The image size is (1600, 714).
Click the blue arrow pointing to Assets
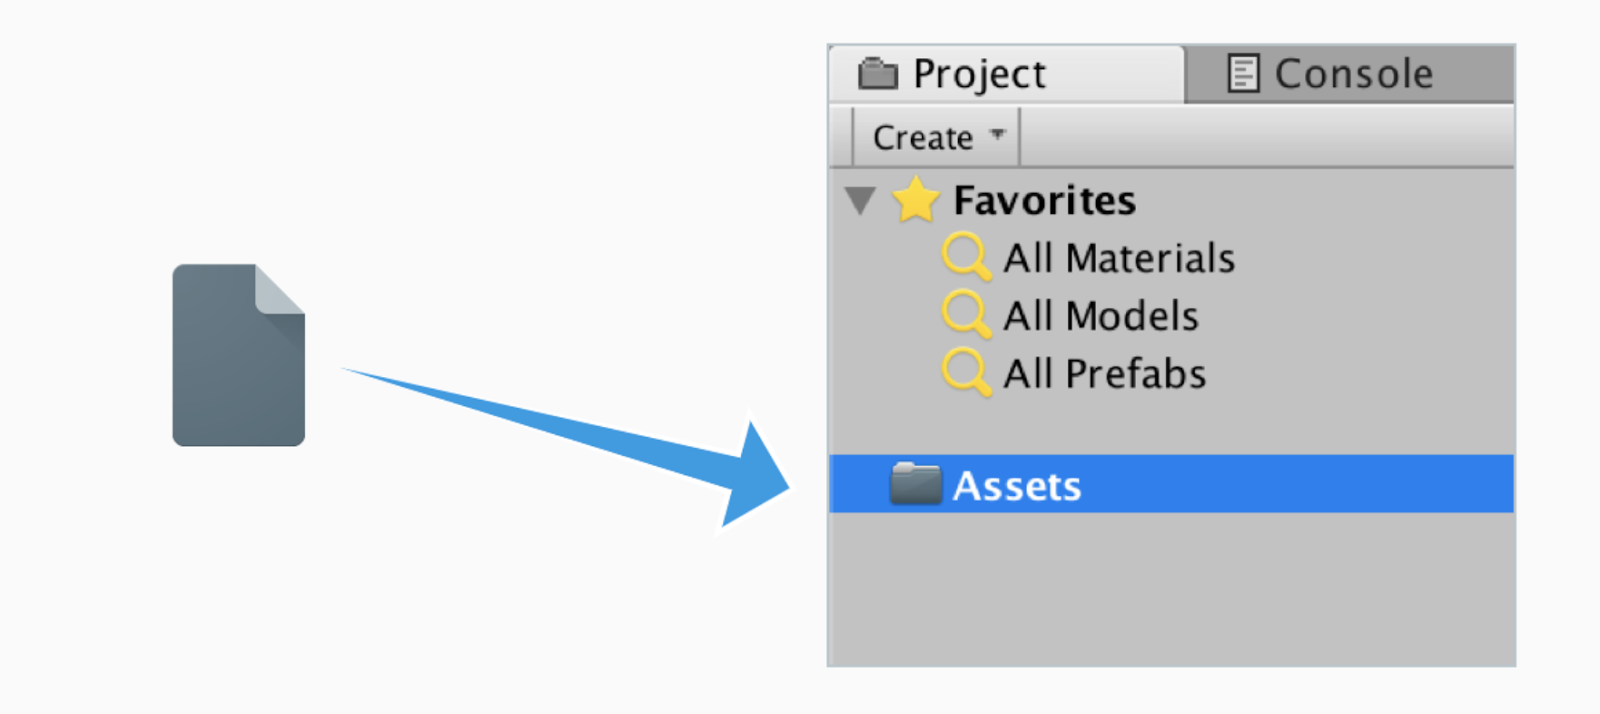pyautogui.click(x=600, y=440)
